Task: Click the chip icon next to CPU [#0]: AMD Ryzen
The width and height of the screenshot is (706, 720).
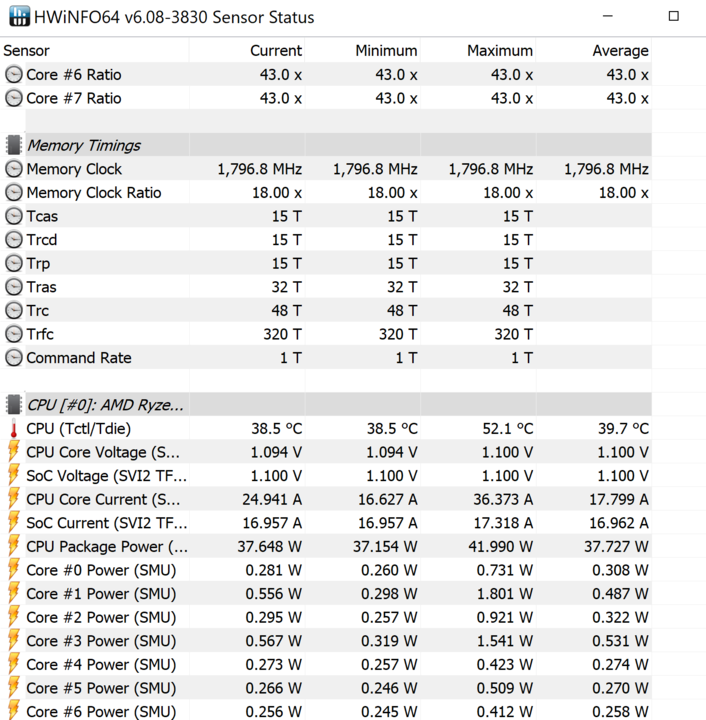Action: 14,405
